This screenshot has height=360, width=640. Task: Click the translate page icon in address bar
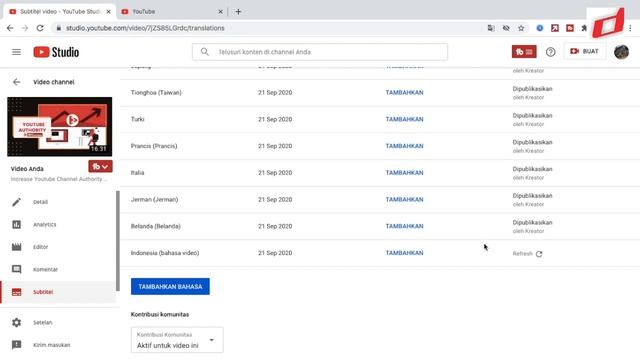pyautogui.click(x=491, y=28)
